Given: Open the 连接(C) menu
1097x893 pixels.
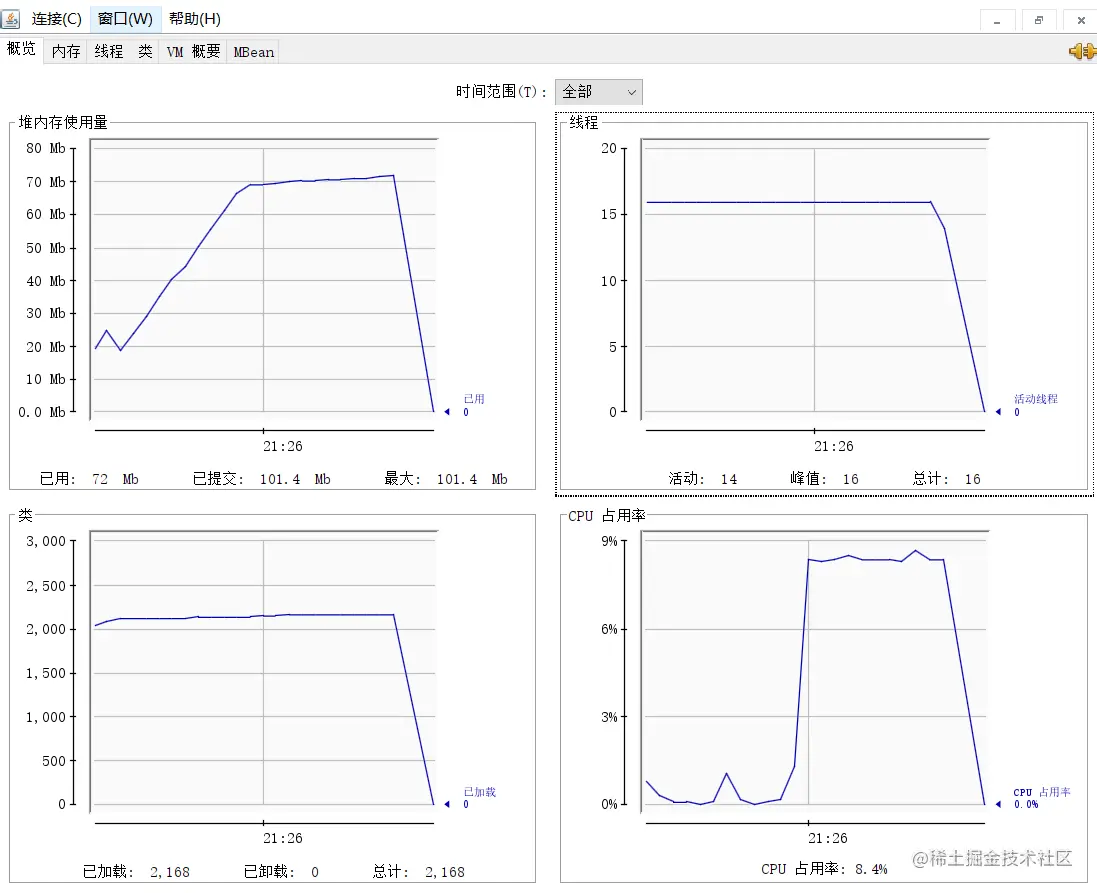Looking at the screenshot, I should point(57,19).
